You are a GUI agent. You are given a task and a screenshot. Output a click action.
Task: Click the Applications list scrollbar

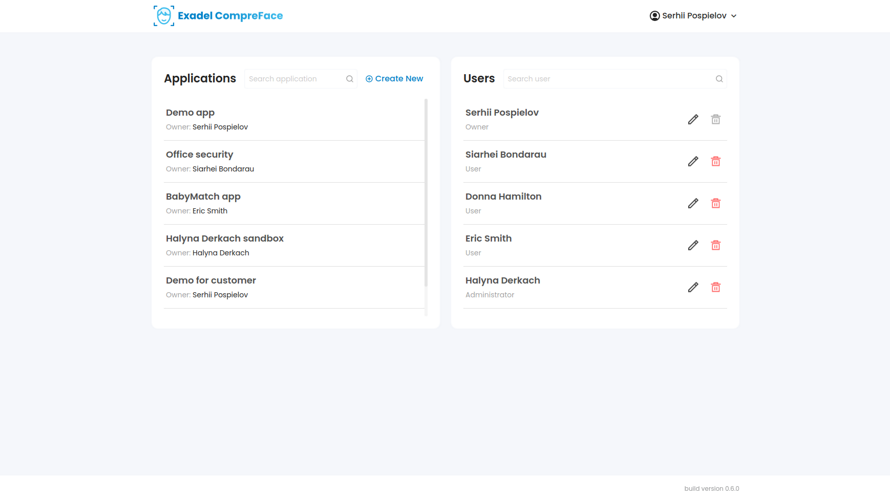coord(426,190)
